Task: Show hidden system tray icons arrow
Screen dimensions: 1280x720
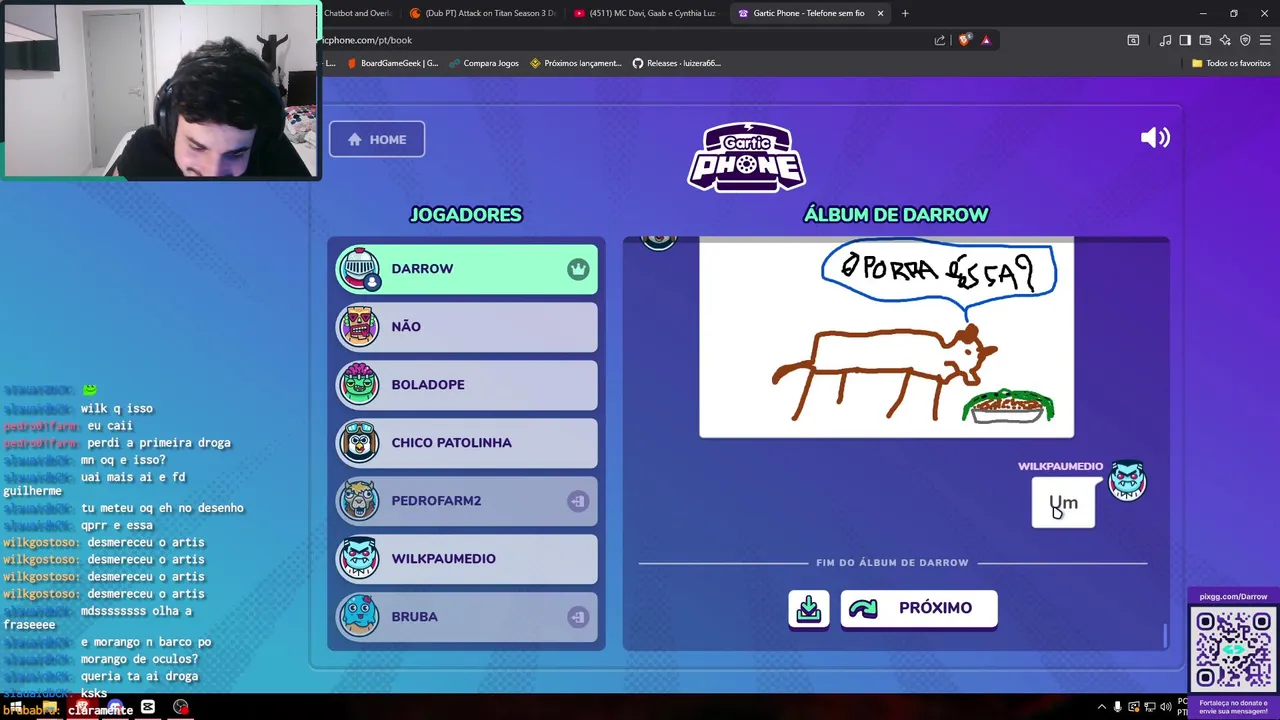Action: [x=1102, y=707]
